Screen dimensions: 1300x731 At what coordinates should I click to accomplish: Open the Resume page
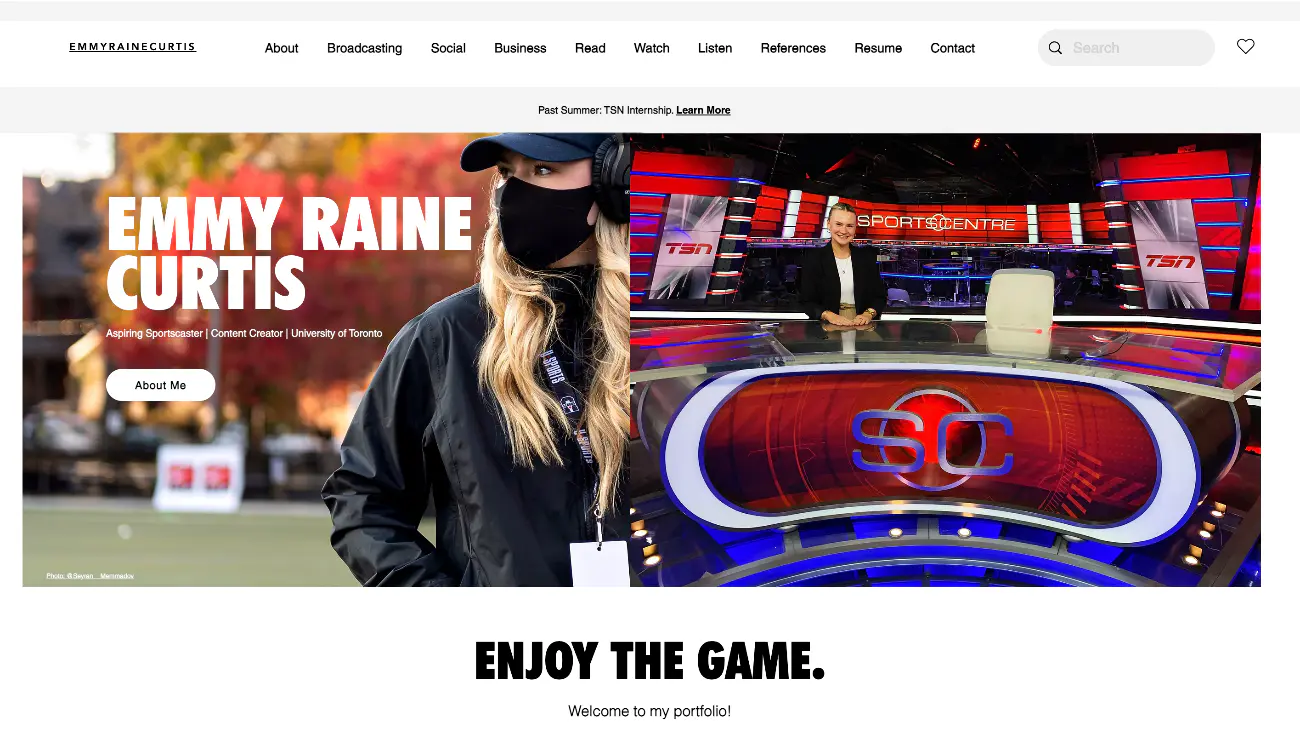(878, 48)
